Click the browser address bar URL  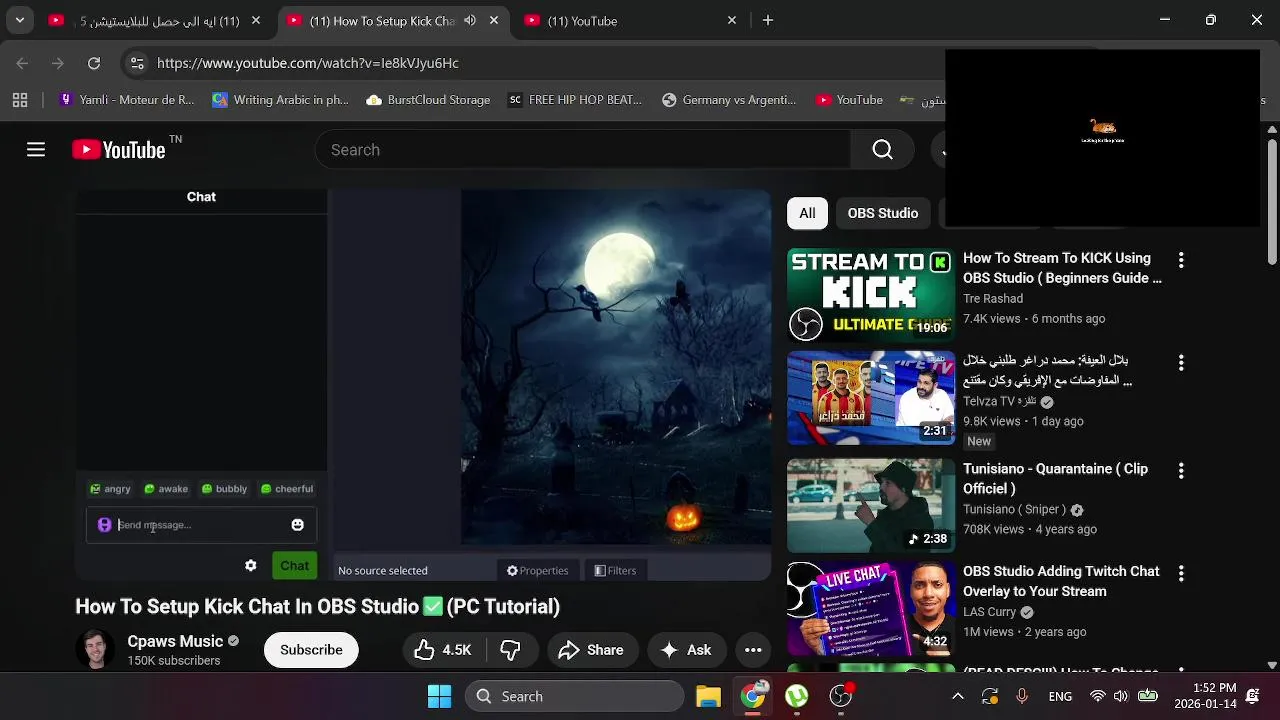pyautogui.click(x=308, y=63)
